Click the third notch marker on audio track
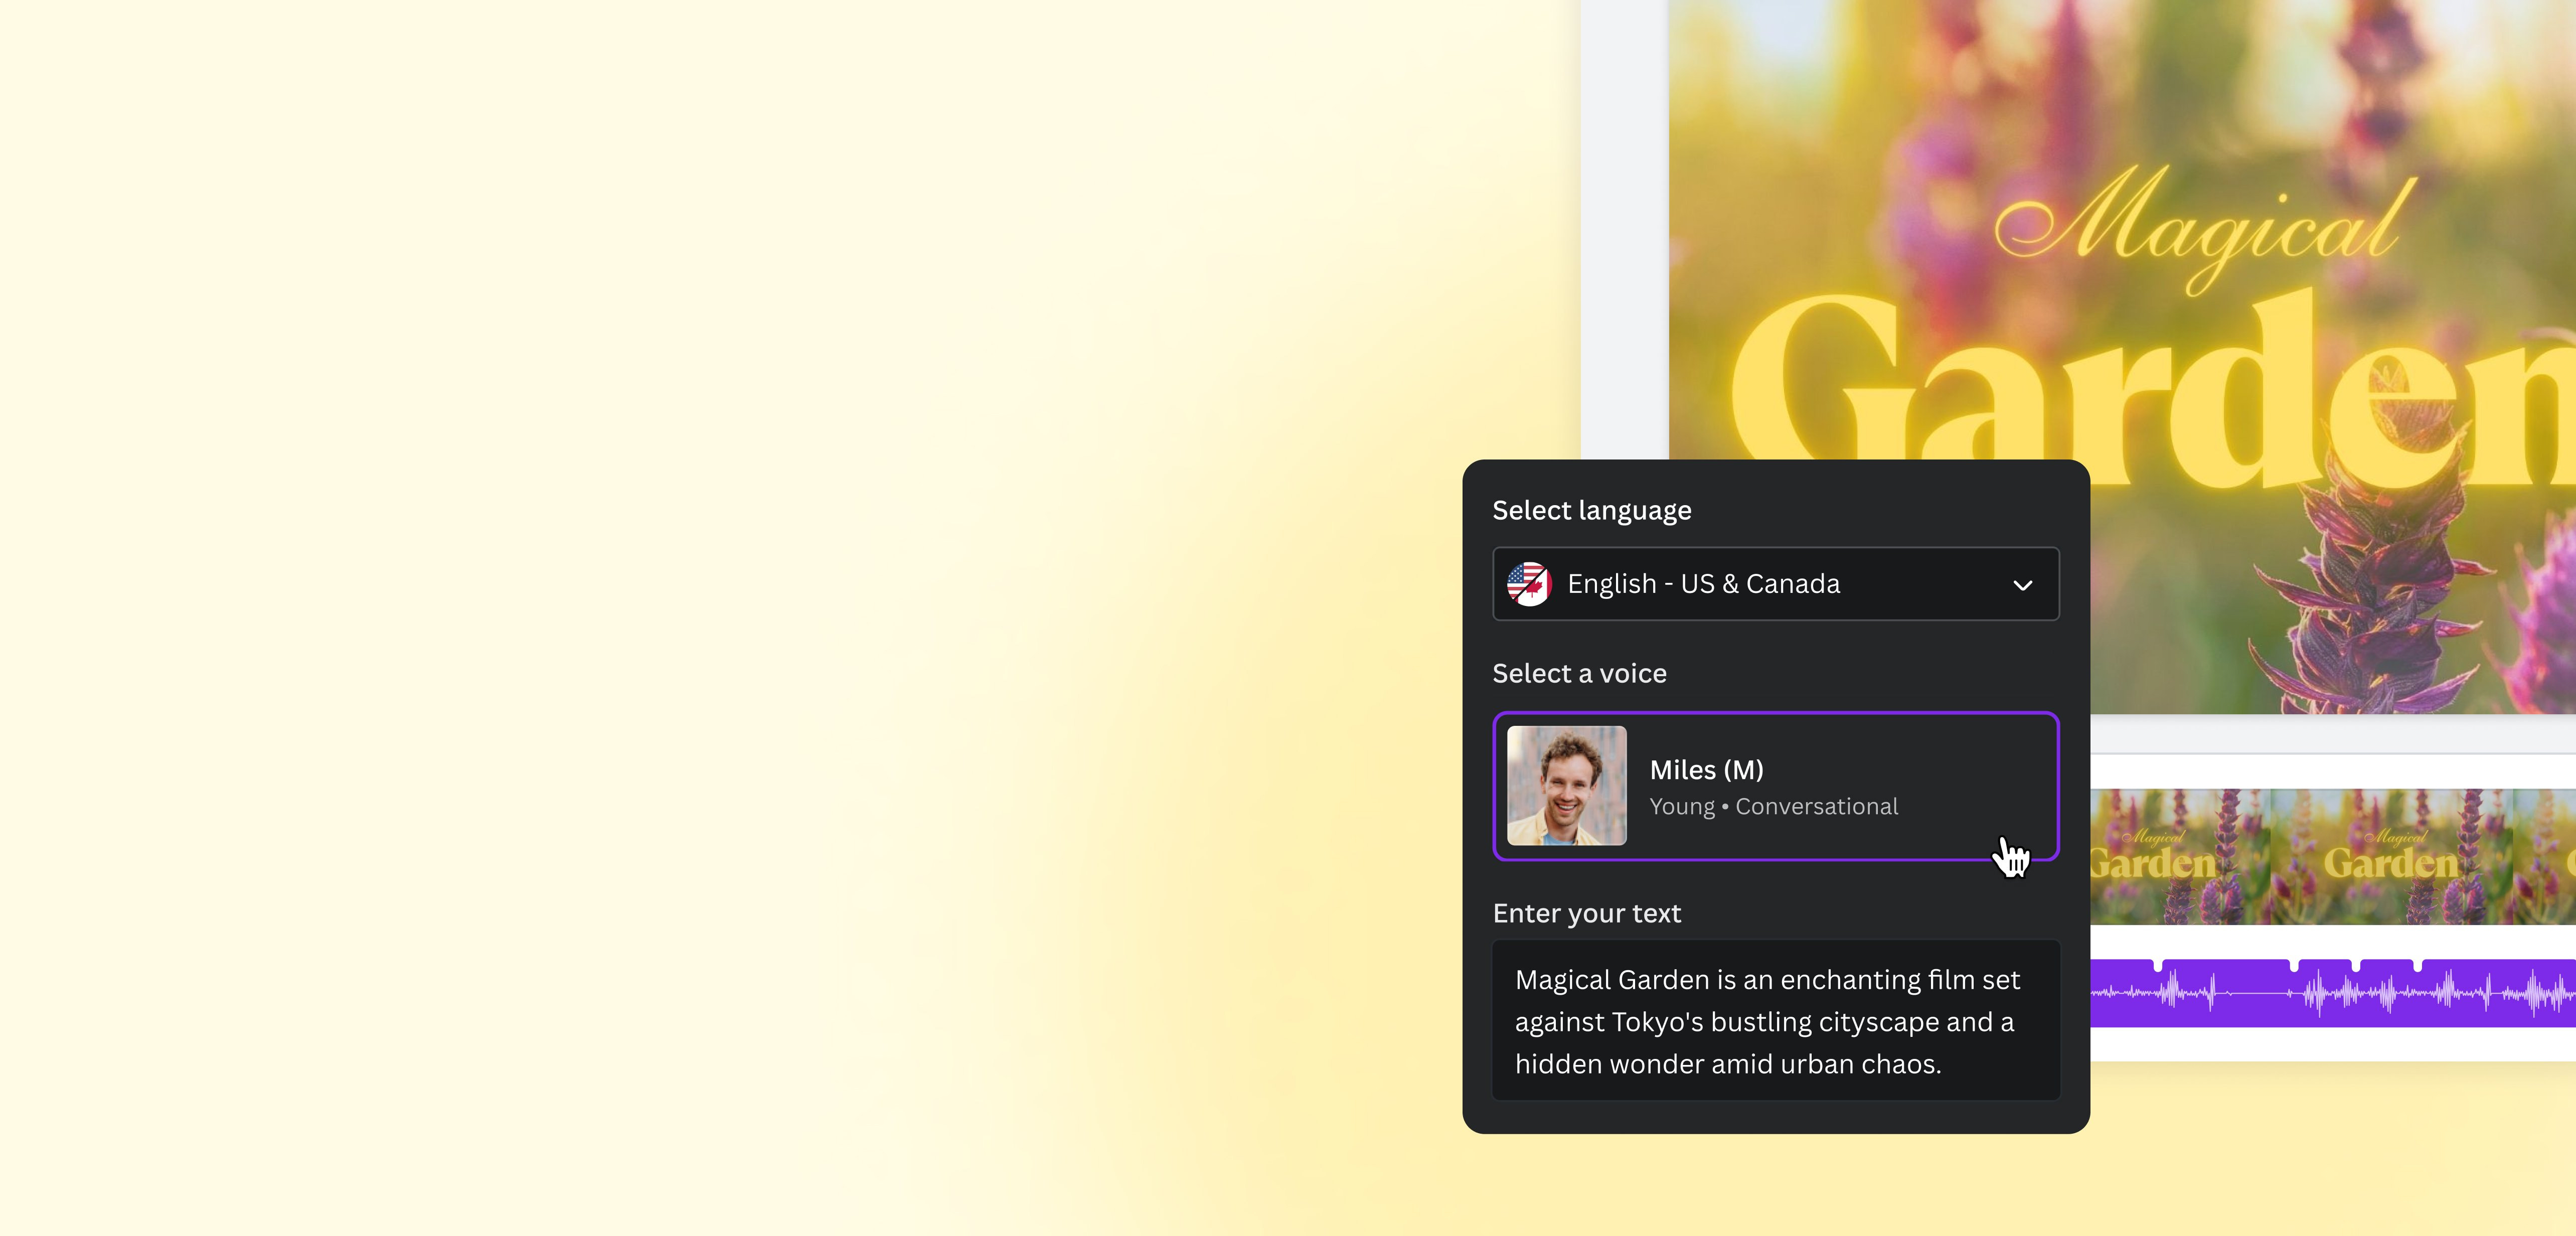The width and height of the screenshot is (2576, 1236). coord(2355,965)
